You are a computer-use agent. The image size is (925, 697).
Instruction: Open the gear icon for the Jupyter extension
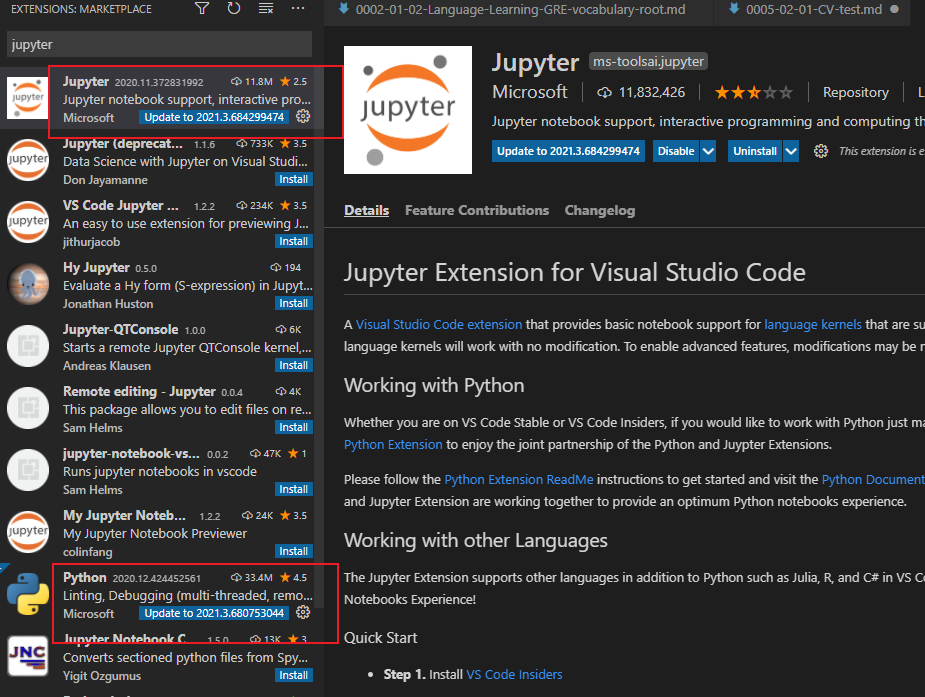tap(303, 116)
